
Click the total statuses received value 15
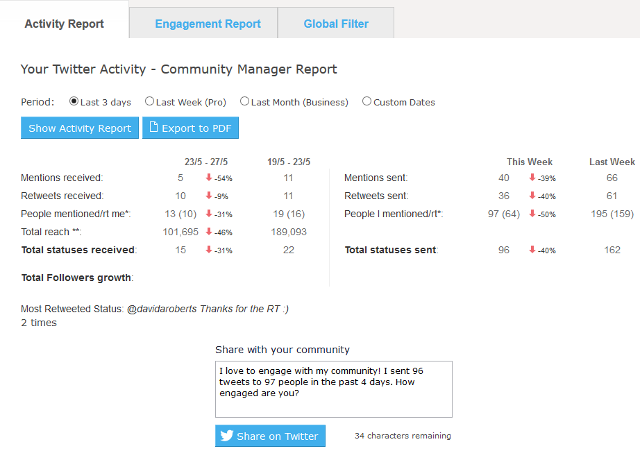click(180, 250)
